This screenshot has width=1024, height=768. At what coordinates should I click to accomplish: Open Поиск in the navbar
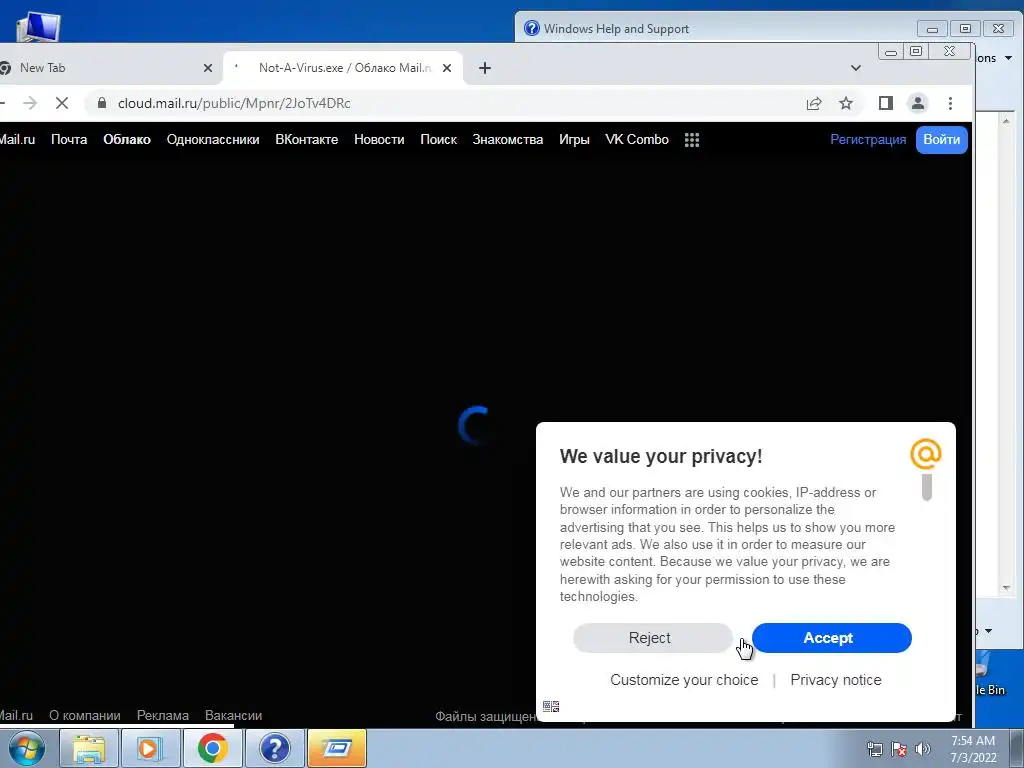[438, 140]
